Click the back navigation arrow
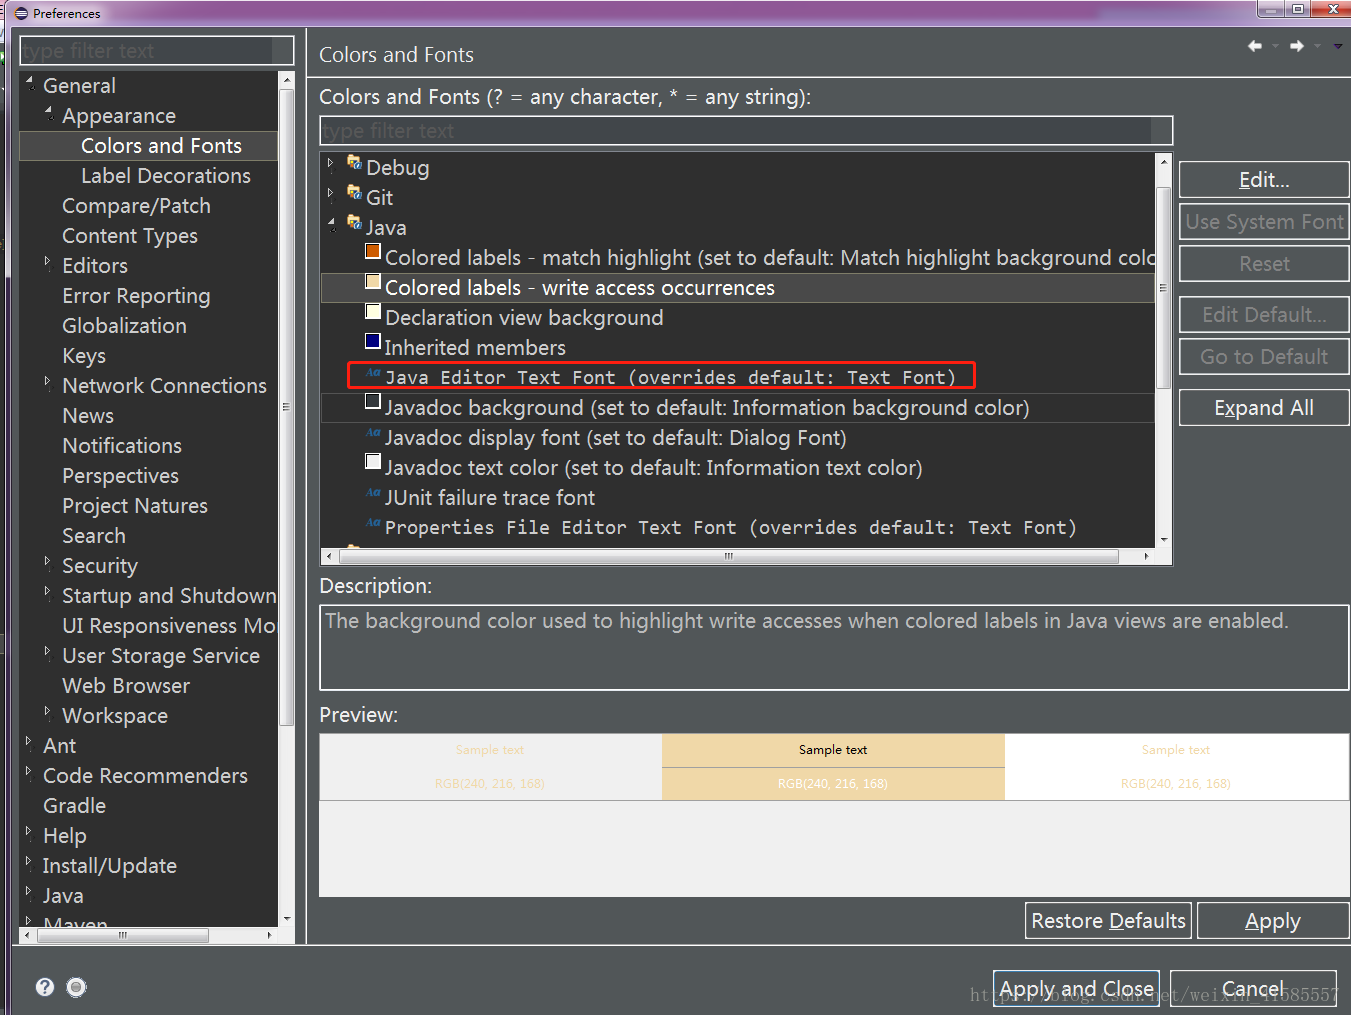This screenshot has height=1015, width=1351. (1255, 46)
